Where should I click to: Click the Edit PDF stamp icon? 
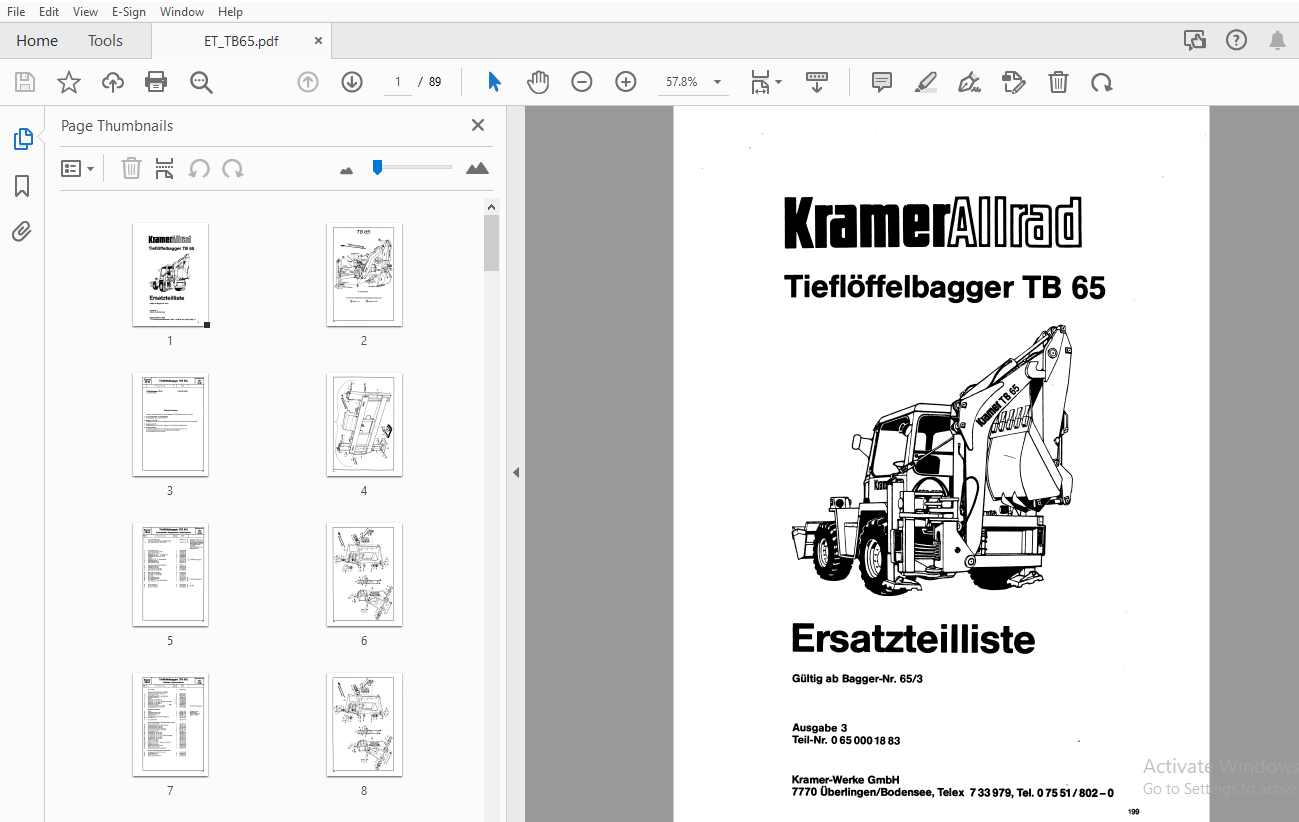tap(1014, 82)
